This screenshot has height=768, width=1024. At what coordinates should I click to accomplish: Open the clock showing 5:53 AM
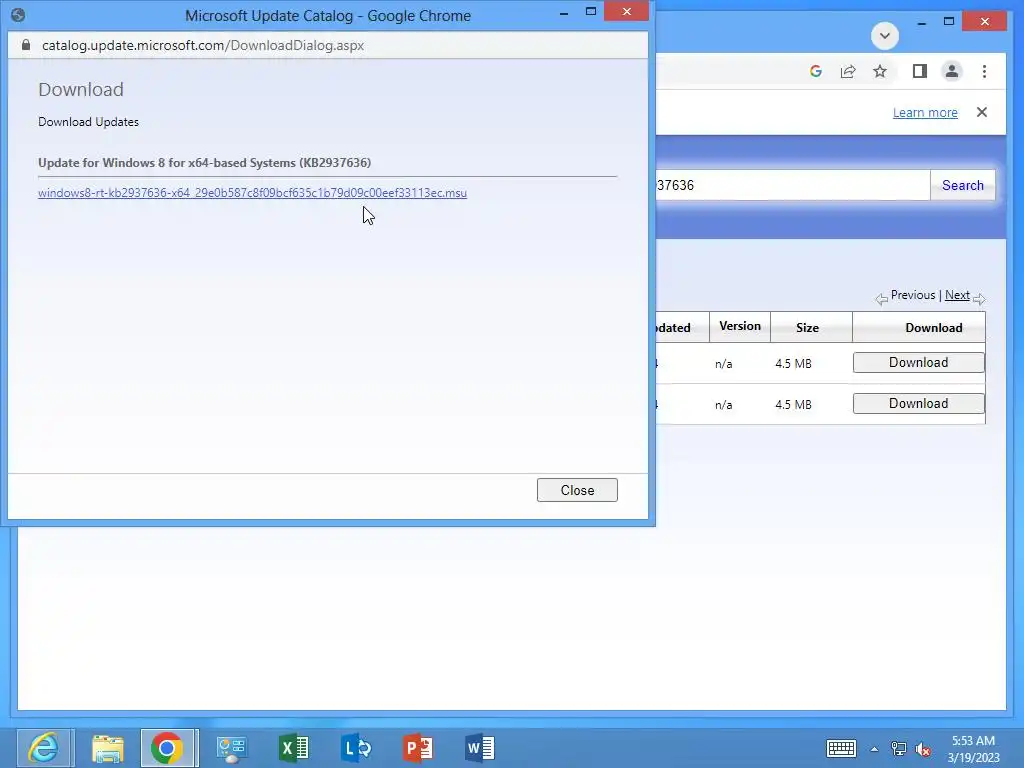(x=973, y=748)
